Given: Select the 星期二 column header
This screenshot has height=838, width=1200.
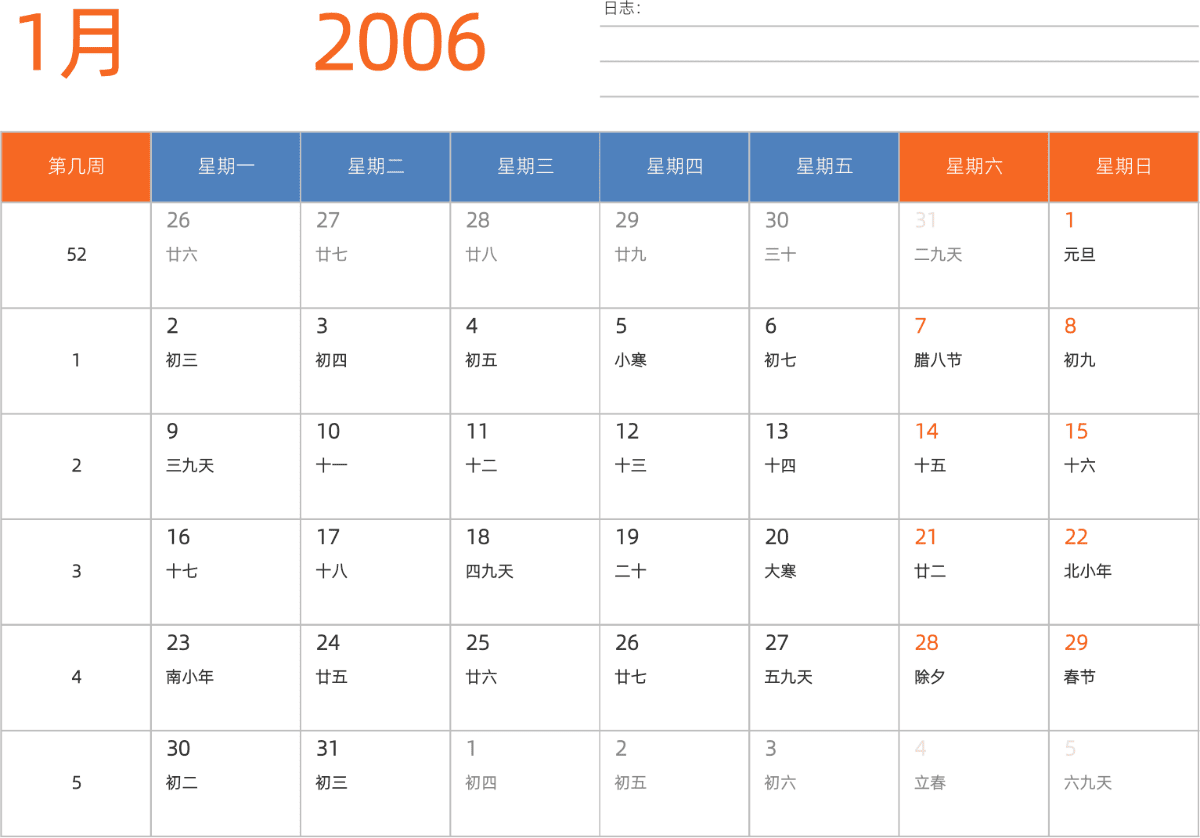Looking at the screenshot, I should point(375,167).
